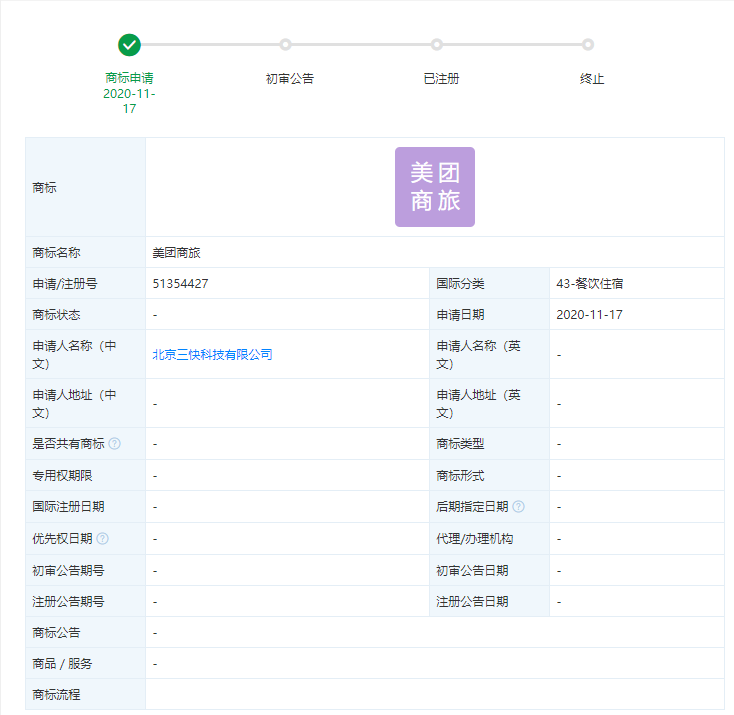Click the 终止 step label
The image size is (734, 715).
pos(592,78)
